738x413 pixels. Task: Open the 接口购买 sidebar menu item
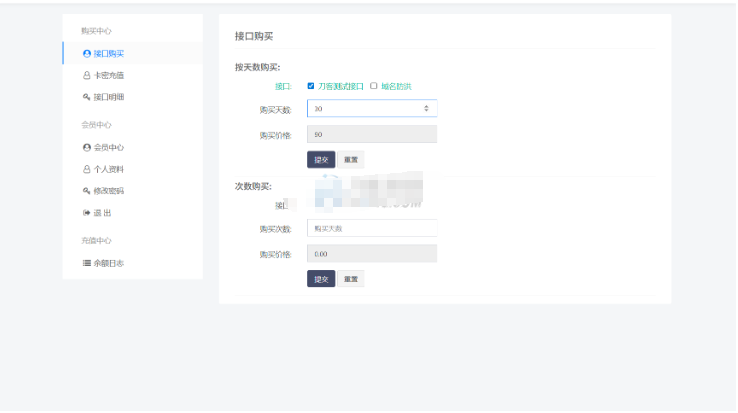click(133, 53)
